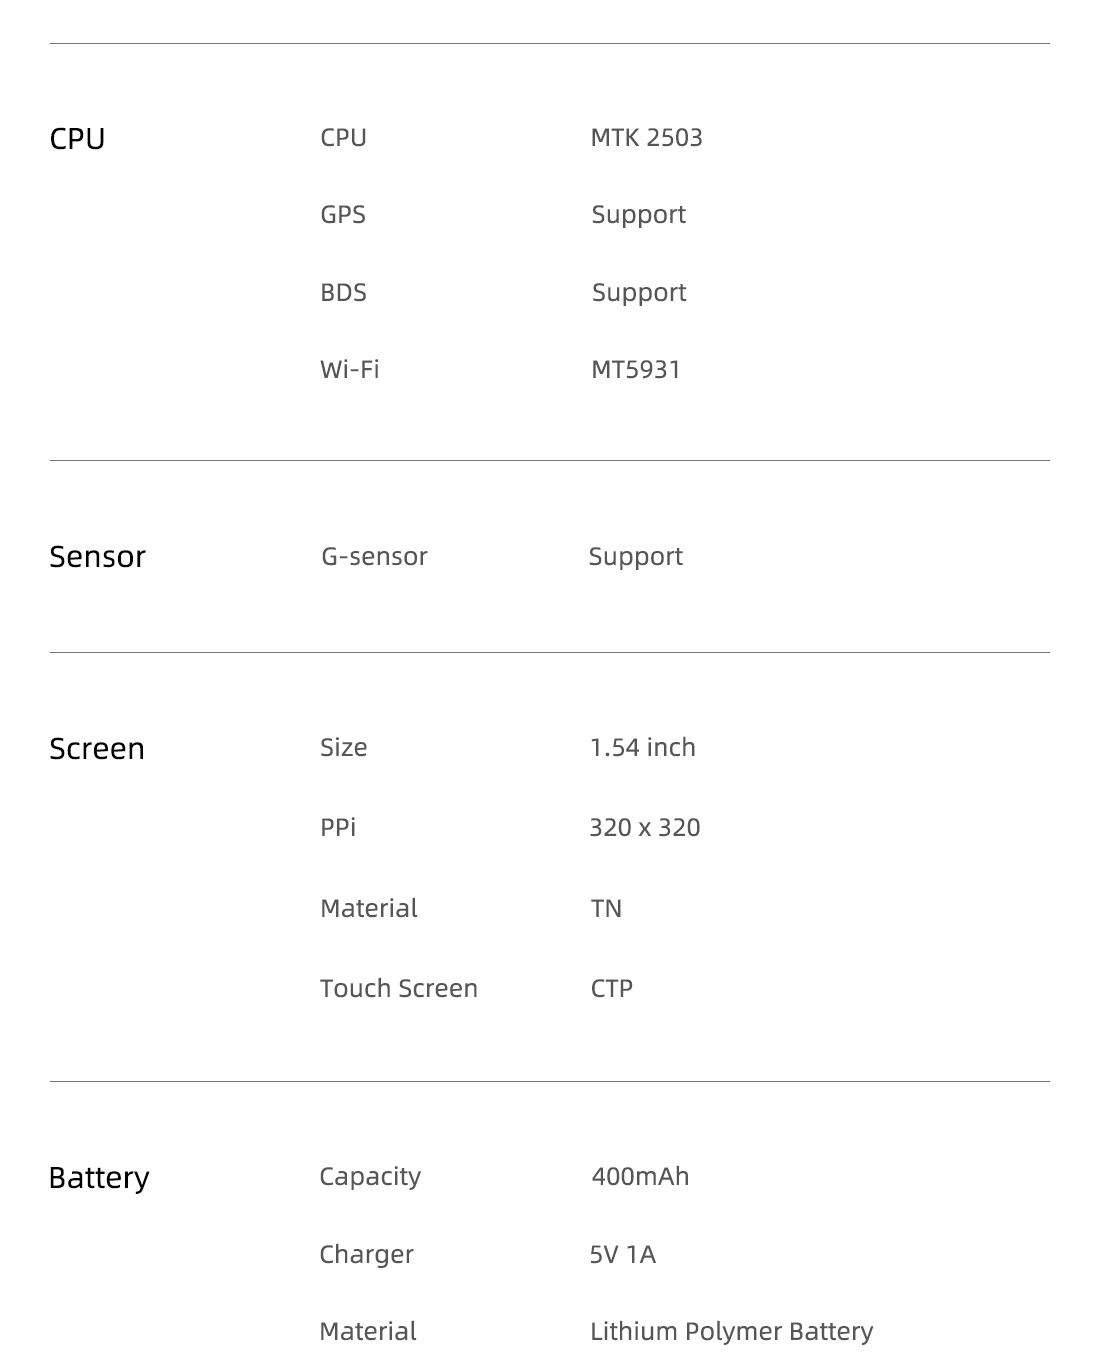
Task: Select the 1.54 inch size value
Action: point(643,747)
